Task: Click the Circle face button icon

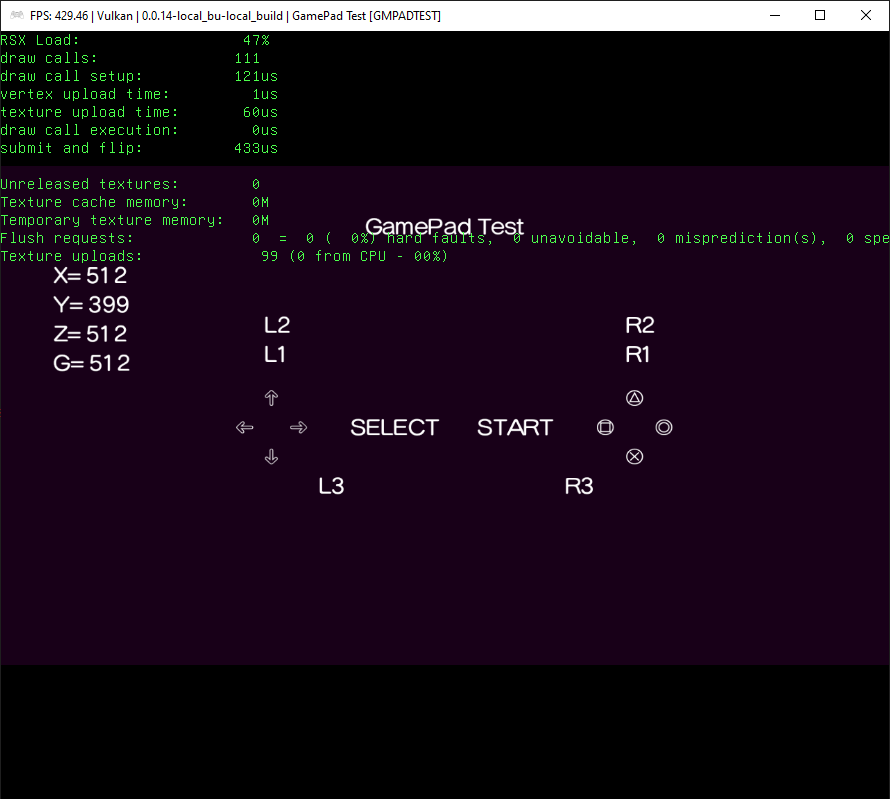Action: (x=663, y=427)
